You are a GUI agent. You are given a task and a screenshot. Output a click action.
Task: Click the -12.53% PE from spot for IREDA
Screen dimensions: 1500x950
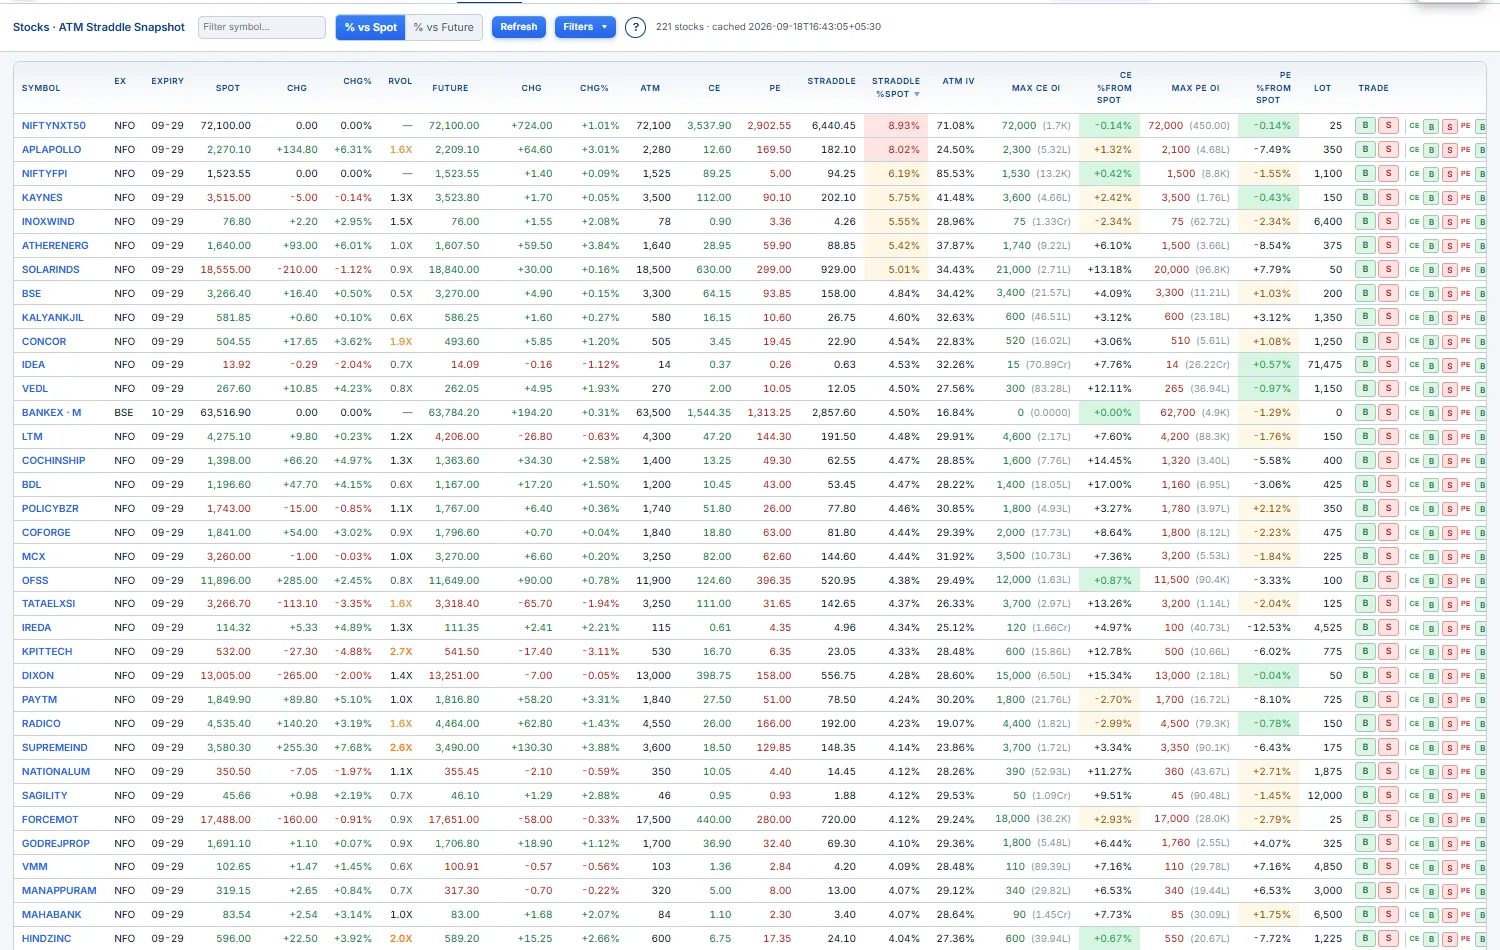tap(1269, 628)
